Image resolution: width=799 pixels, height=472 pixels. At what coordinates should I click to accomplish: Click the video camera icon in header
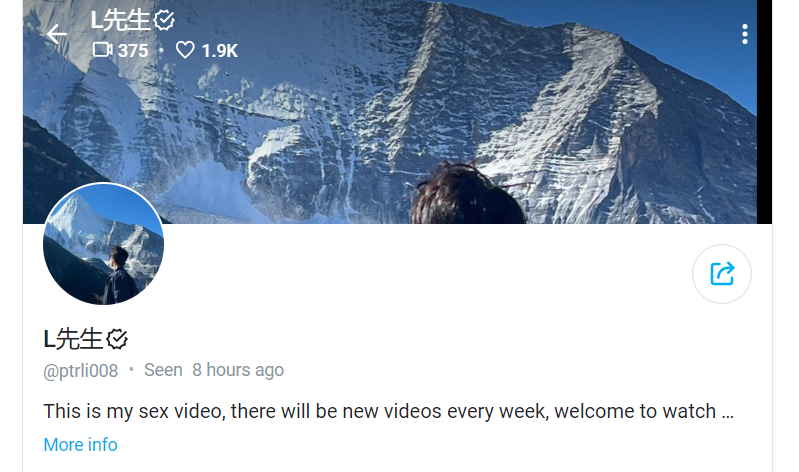102,50
